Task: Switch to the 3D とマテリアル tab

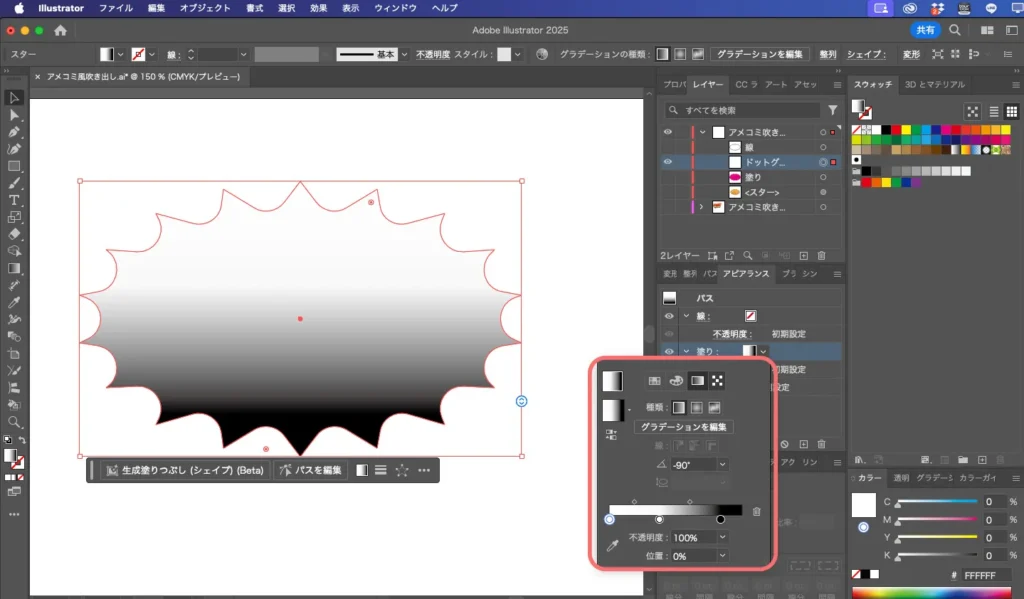Action: pos(934,85)
